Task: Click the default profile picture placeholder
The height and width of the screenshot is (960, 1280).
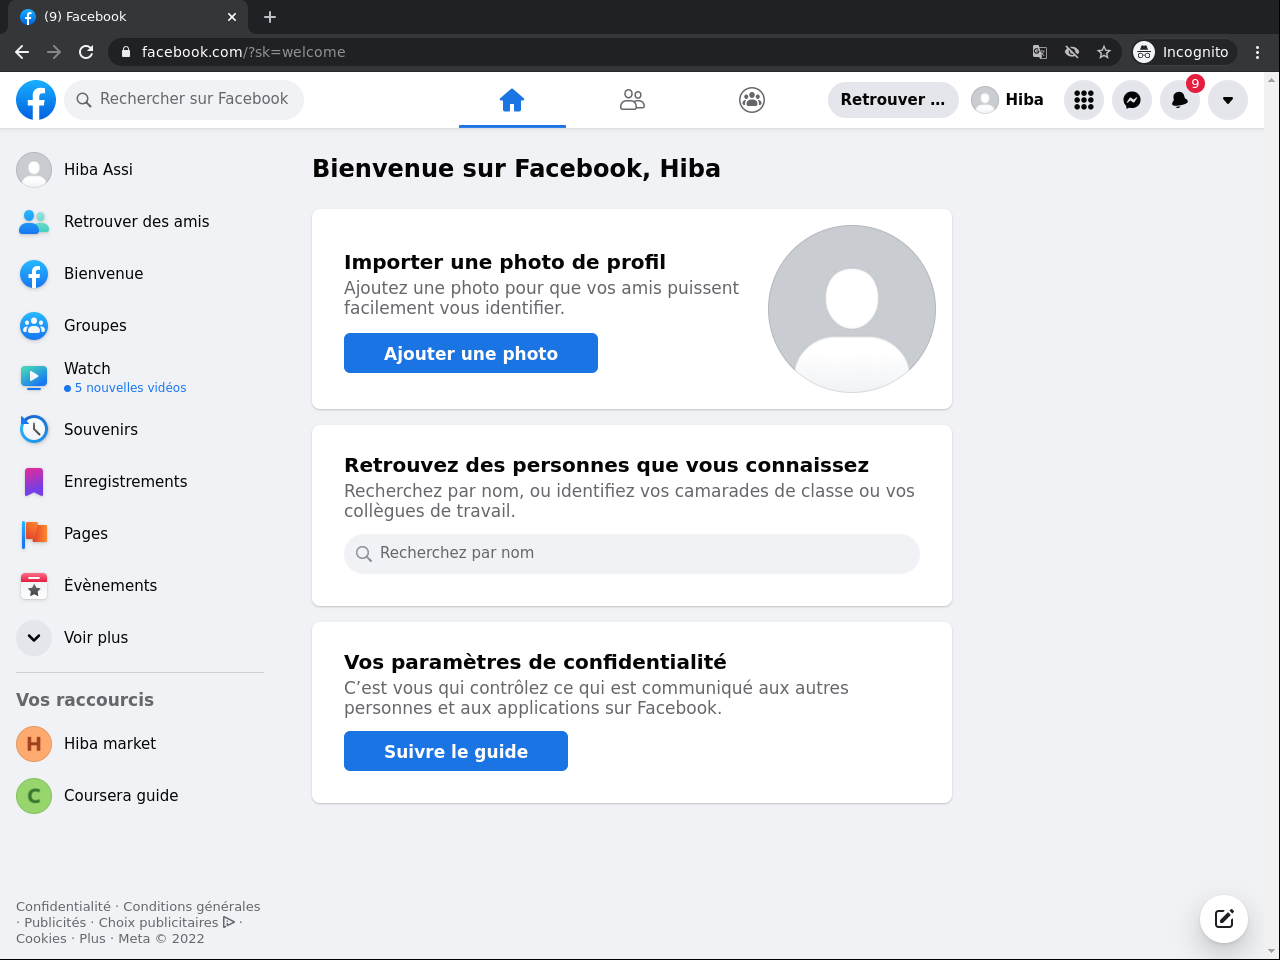Action: coord(852,309)
